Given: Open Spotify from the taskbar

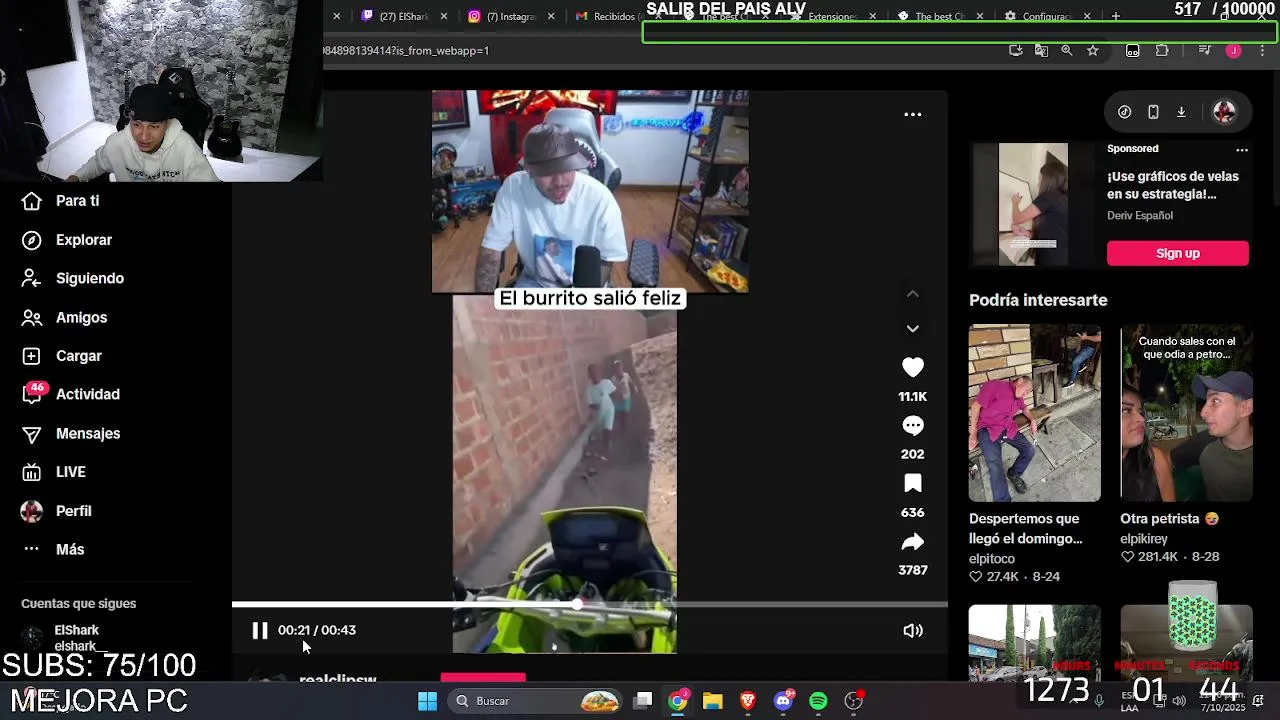Looking at the screenshot, I should tap(818, 701).
